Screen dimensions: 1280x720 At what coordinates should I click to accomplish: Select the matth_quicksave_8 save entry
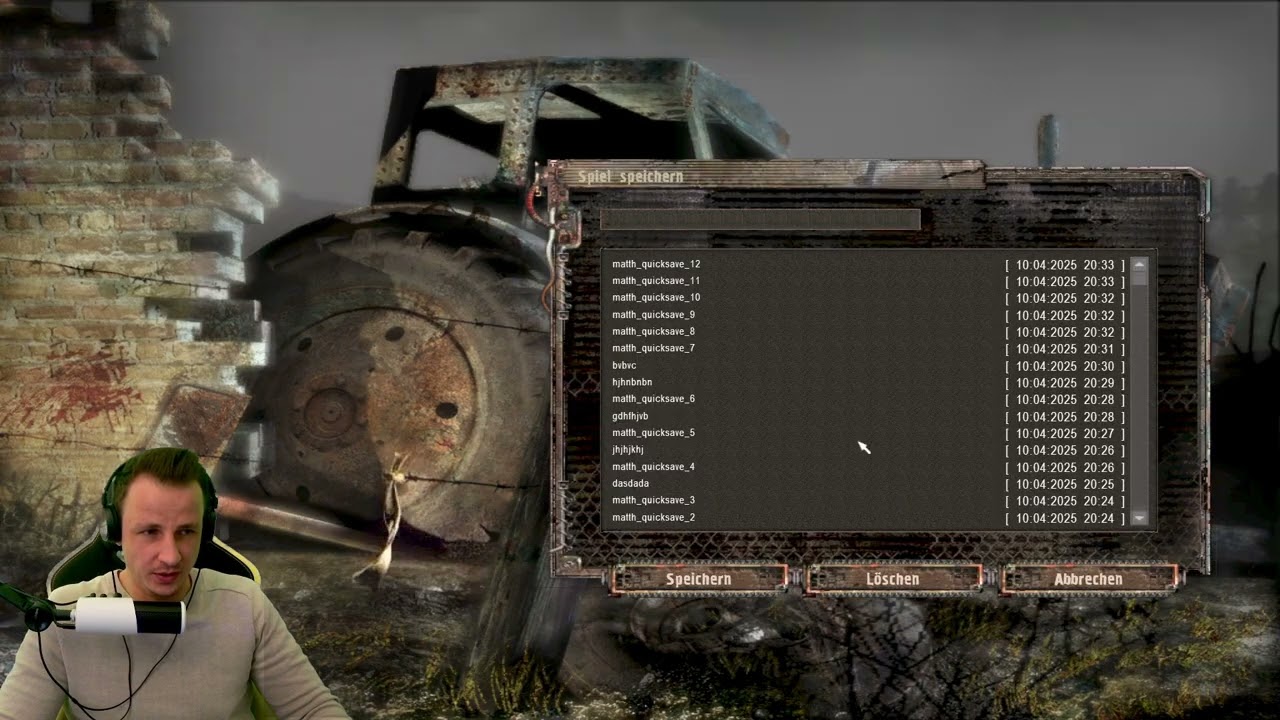pos(867,332)
